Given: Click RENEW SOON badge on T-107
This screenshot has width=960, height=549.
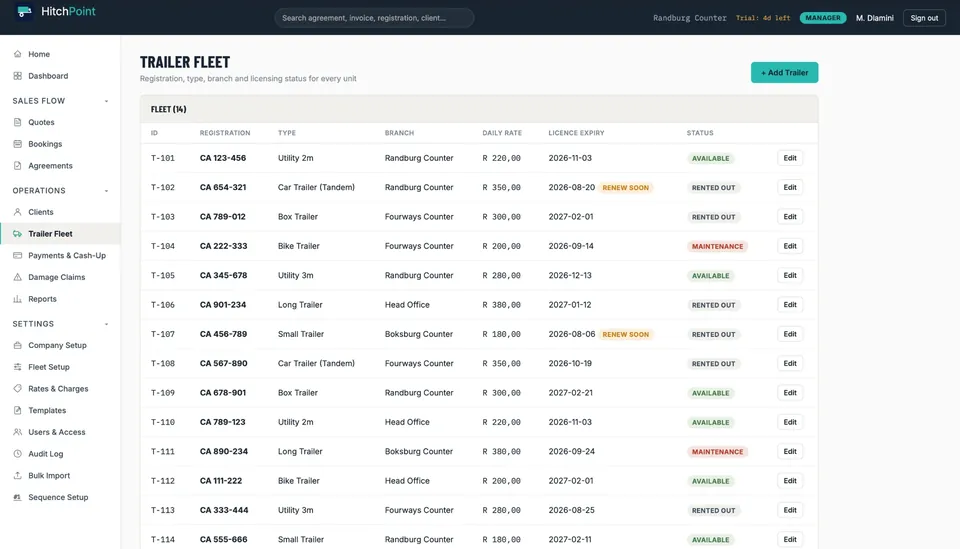Looking at the screenshot, I should [625, 334].
